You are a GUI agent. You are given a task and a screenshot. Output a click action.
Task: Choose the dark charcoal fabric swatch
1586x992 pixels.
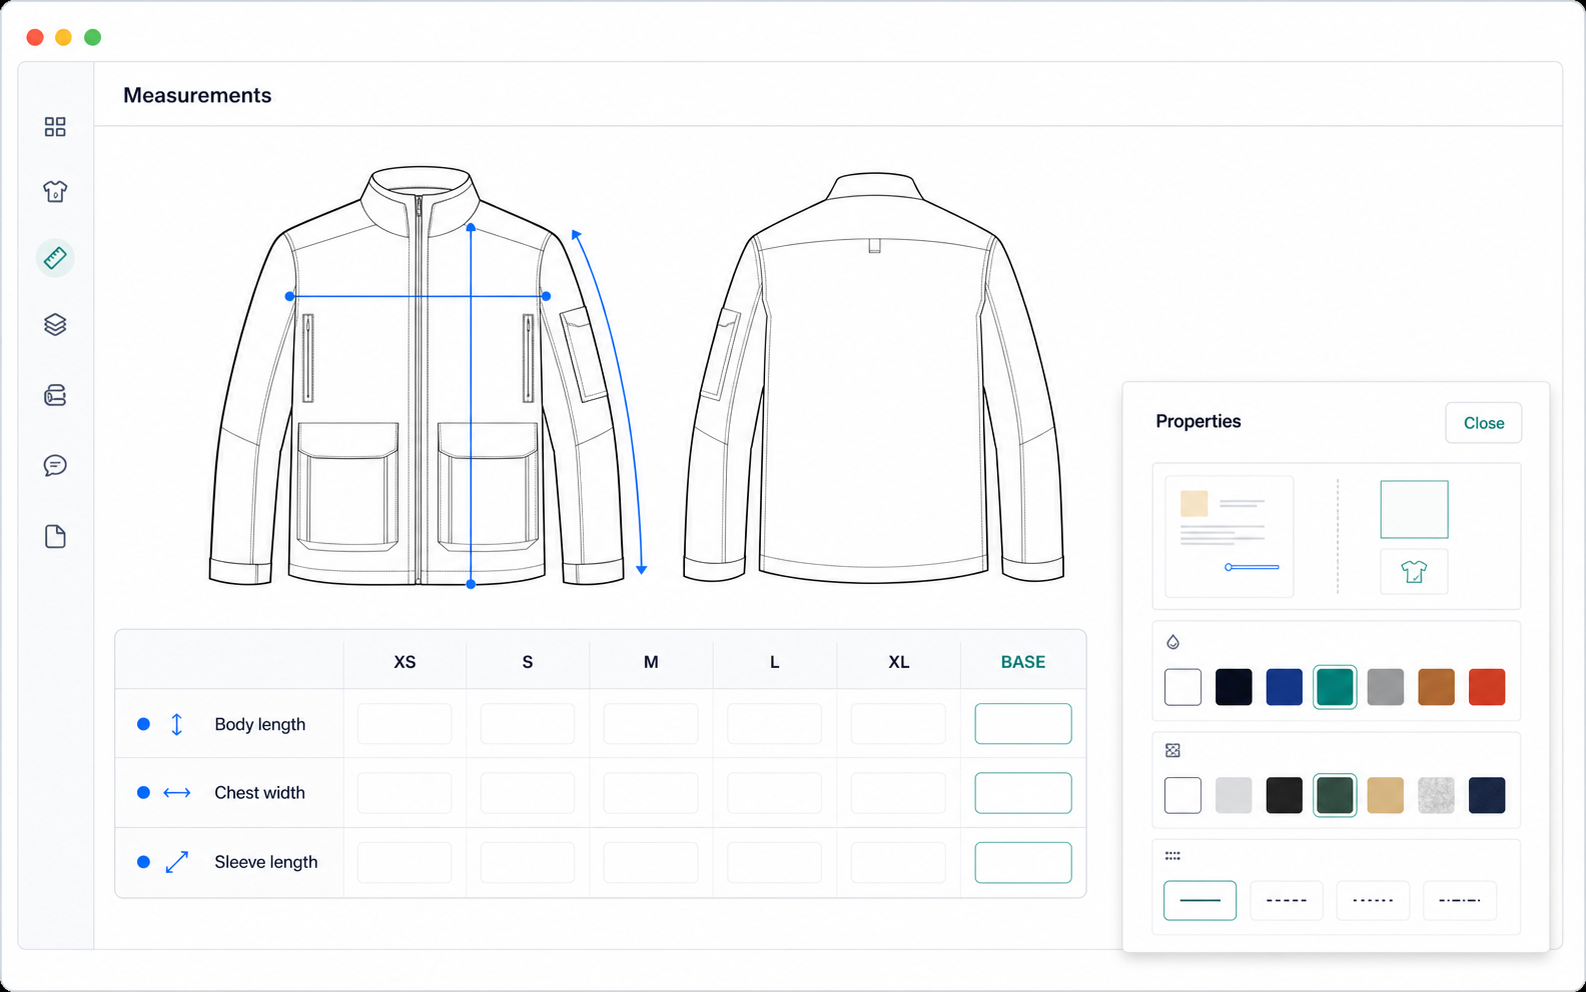point(1284,795)
